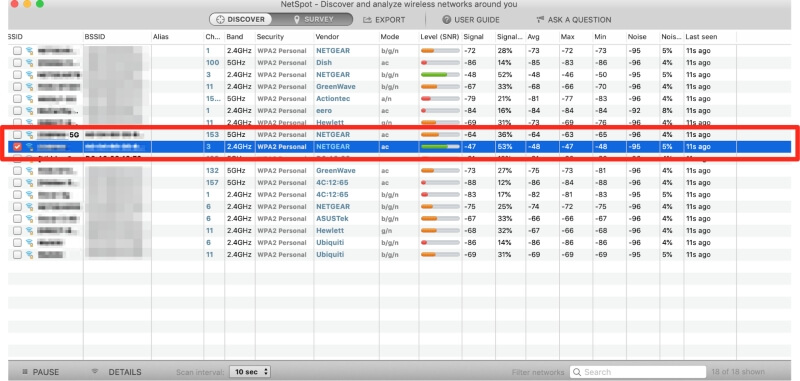
Task: Uncheck the selected NETGEAR channel 3 network
Action: [x=17, y=146]
